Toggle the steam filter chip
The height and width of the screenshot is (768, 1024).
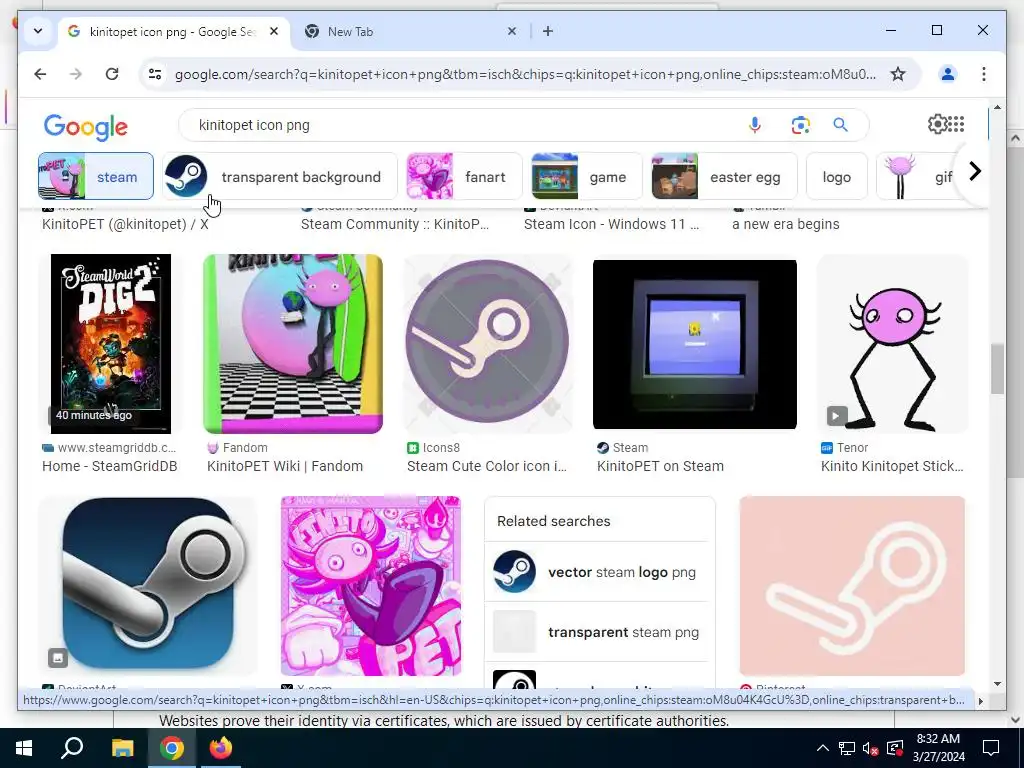click(96, 176)
